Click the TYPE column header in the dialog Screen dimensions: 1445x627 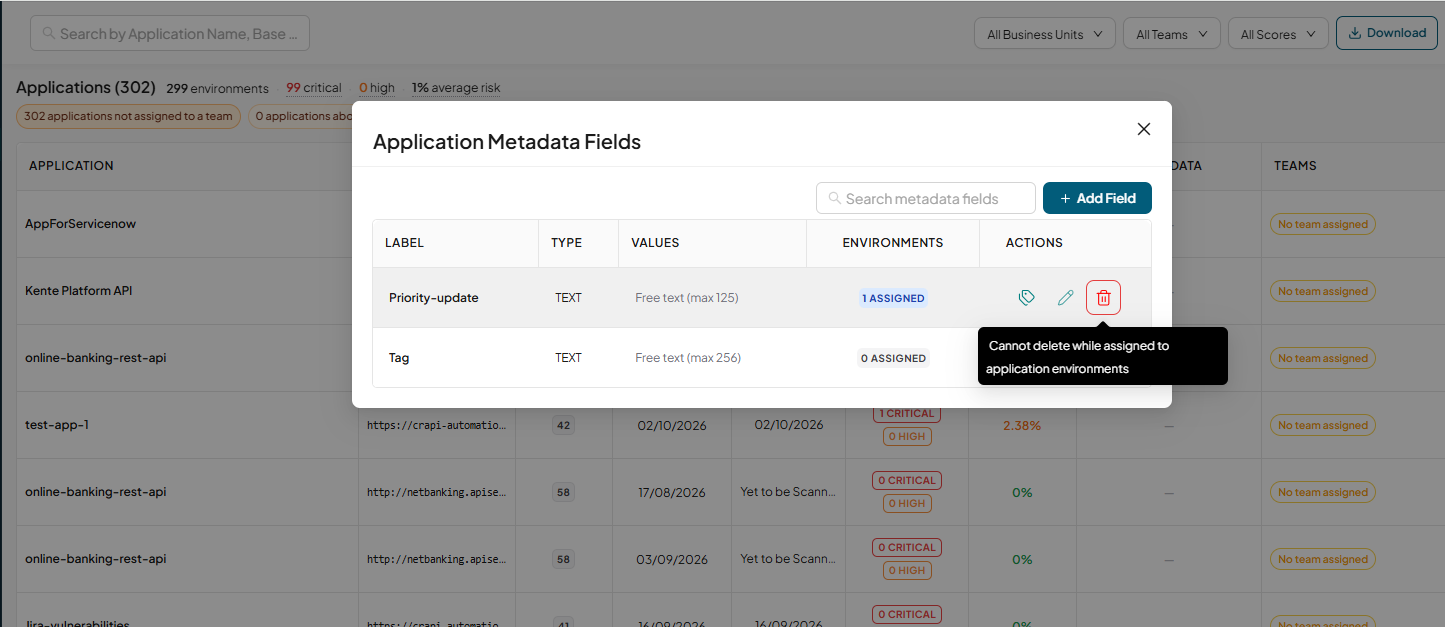(566, 243)
